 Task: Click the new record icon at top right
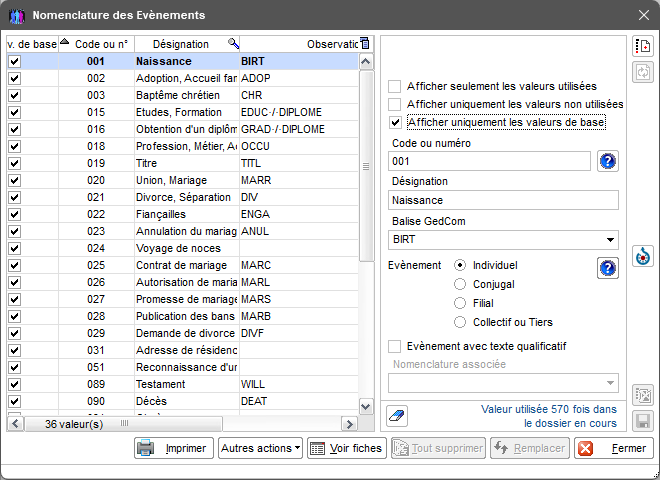643,46
